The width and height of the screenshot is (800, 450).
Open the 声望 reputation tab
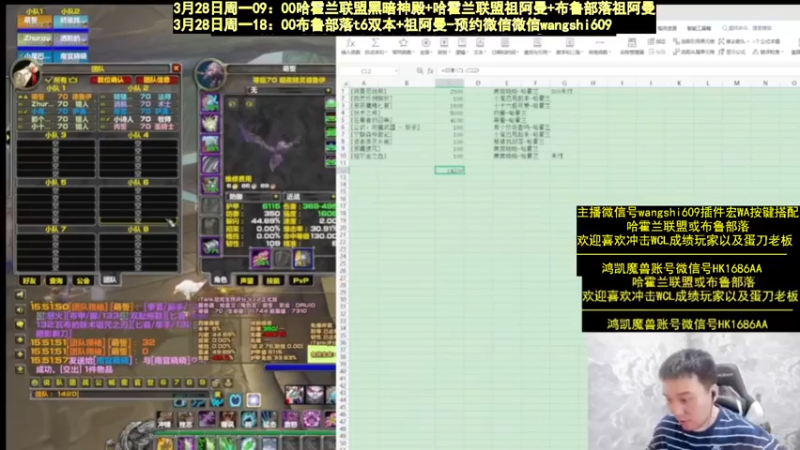tap(246, 281)
